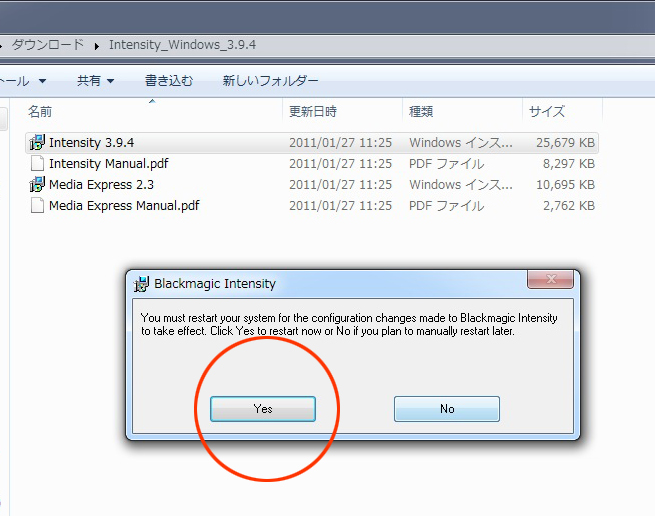Close the Blackmagic Intensity dialog
The image size is (655, 516).
coord(550,279)
